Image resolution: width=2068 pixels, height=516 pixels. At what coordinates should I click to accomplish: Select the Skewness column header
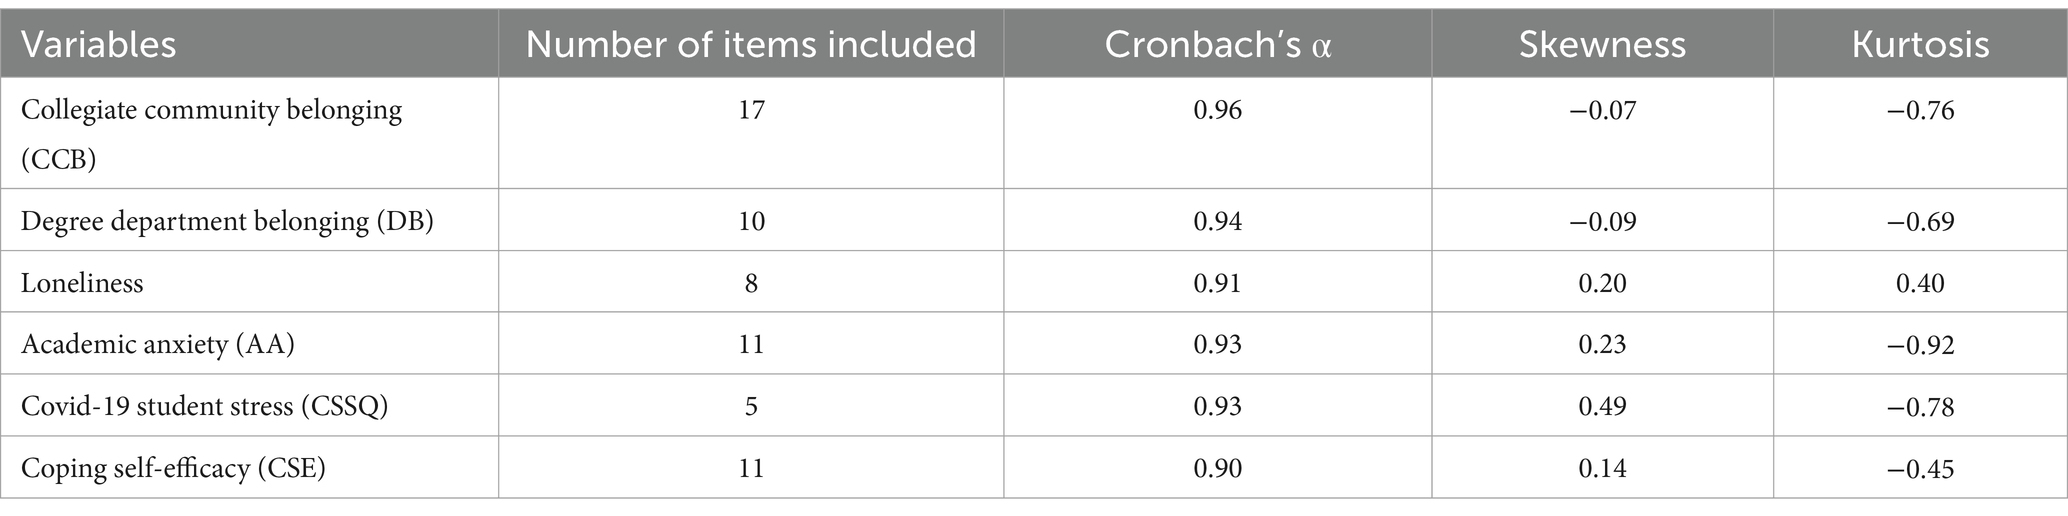1602,44
